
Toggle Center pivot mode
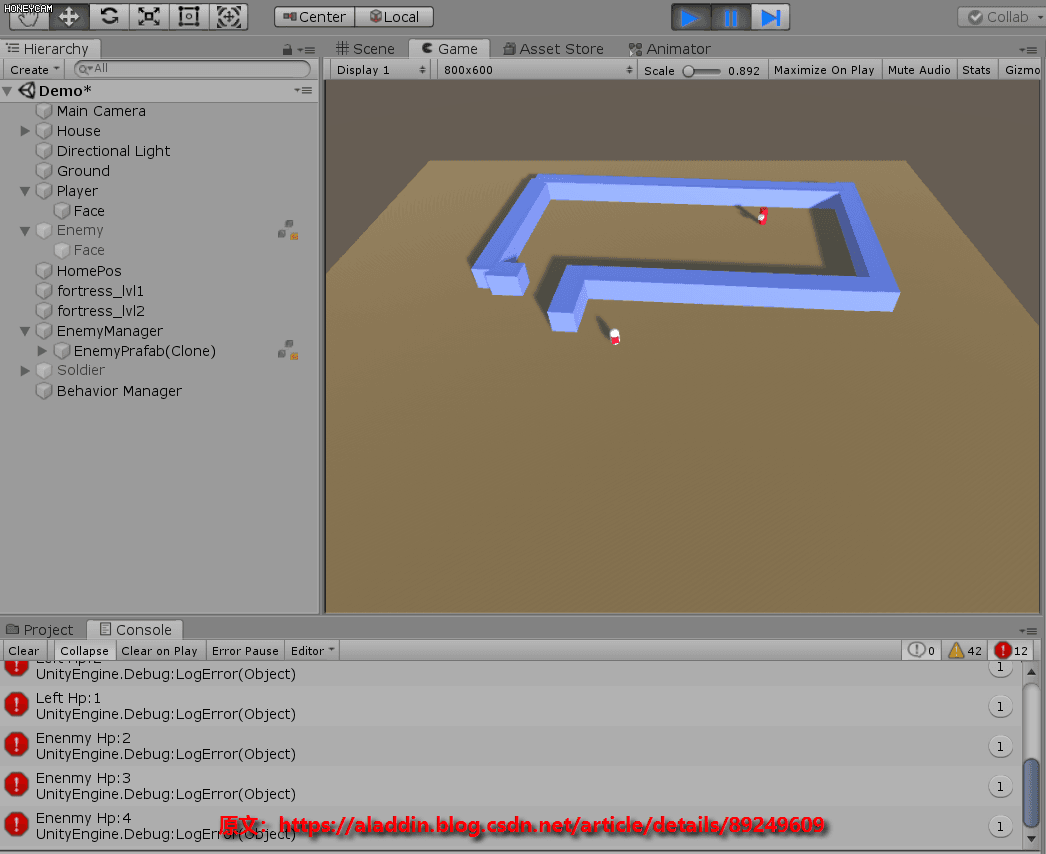coord(314,17)
